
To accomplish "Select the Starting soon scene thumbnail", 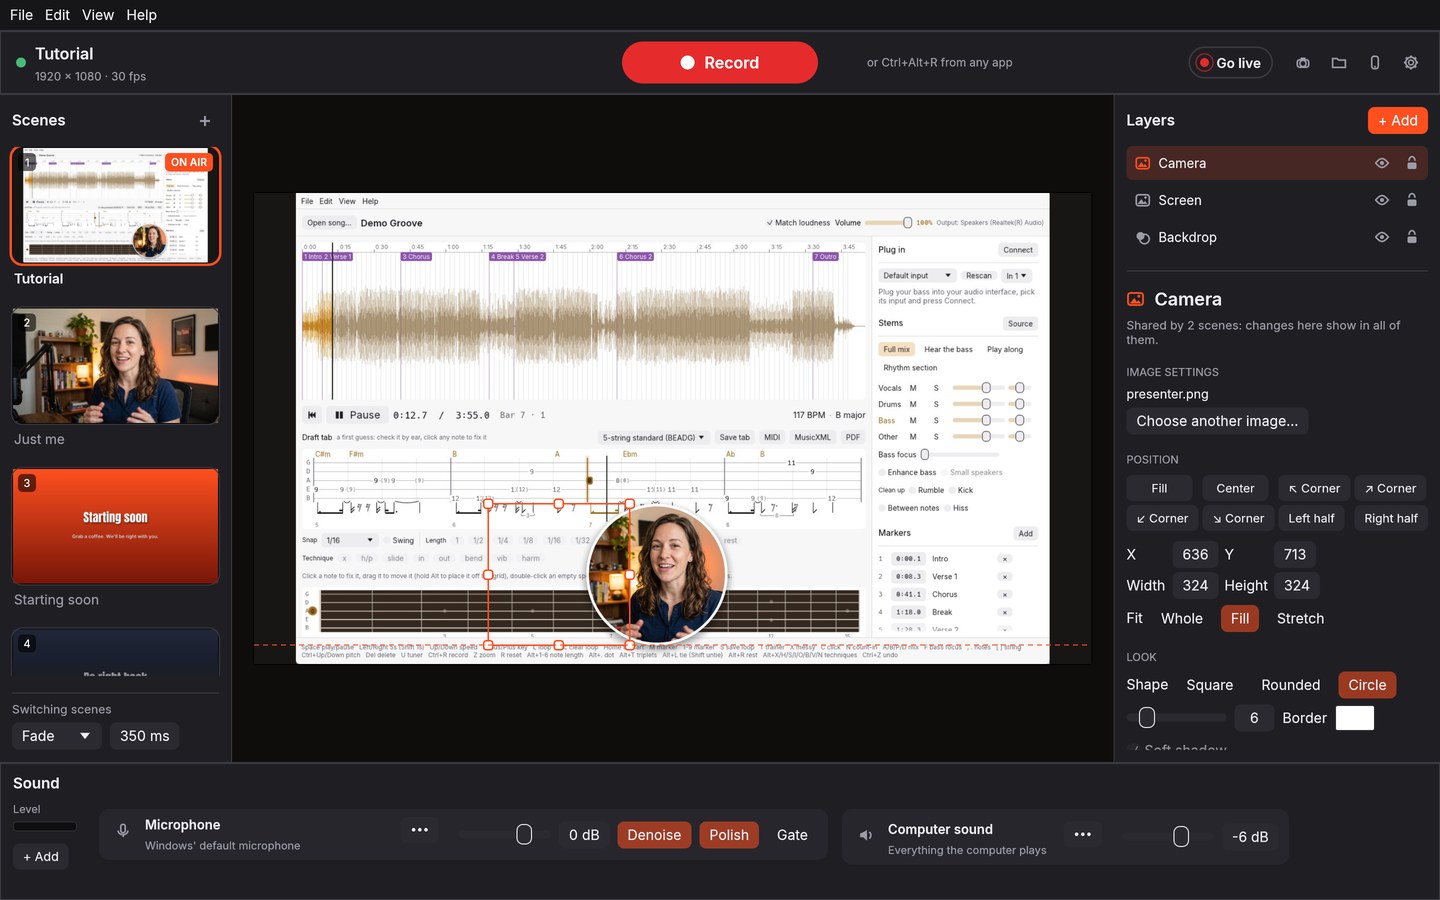I will (115, 526).
